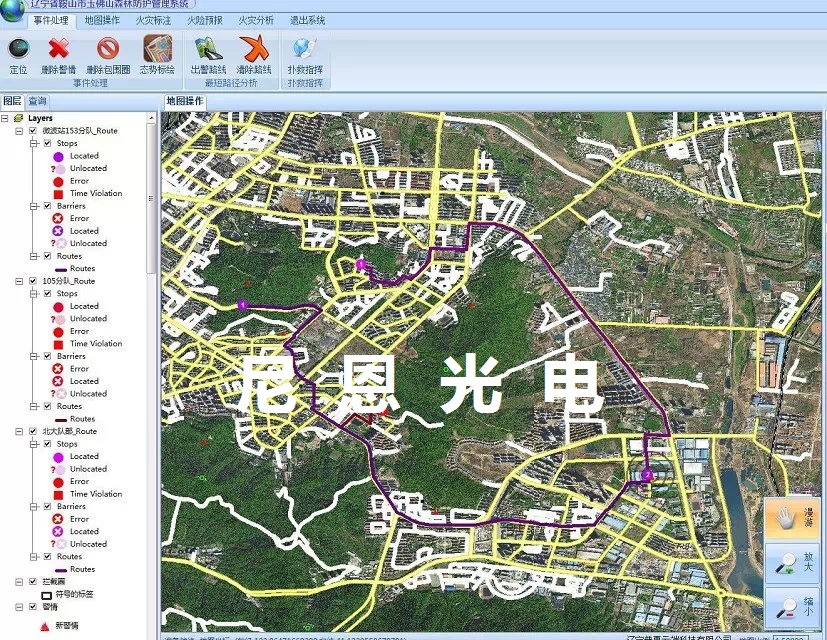Open the 火险预报 ribbon tab
The image size is (827, 640).
click(203, 20)
